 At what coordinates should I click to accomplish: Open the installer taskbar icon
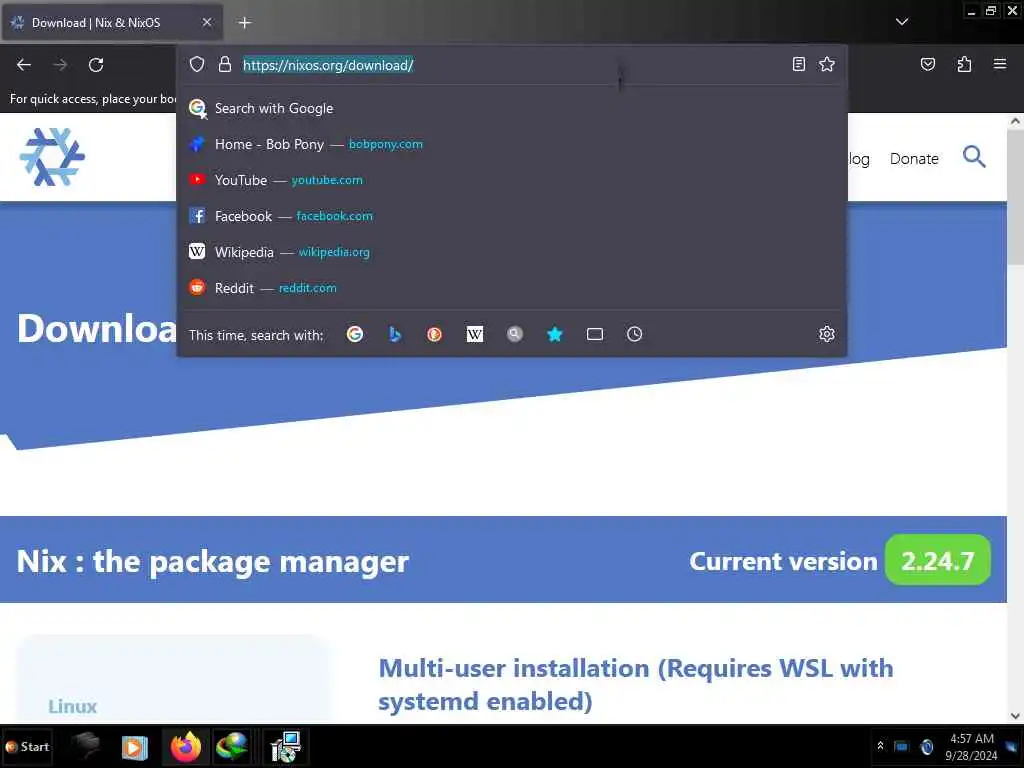(x=285, y=746)
